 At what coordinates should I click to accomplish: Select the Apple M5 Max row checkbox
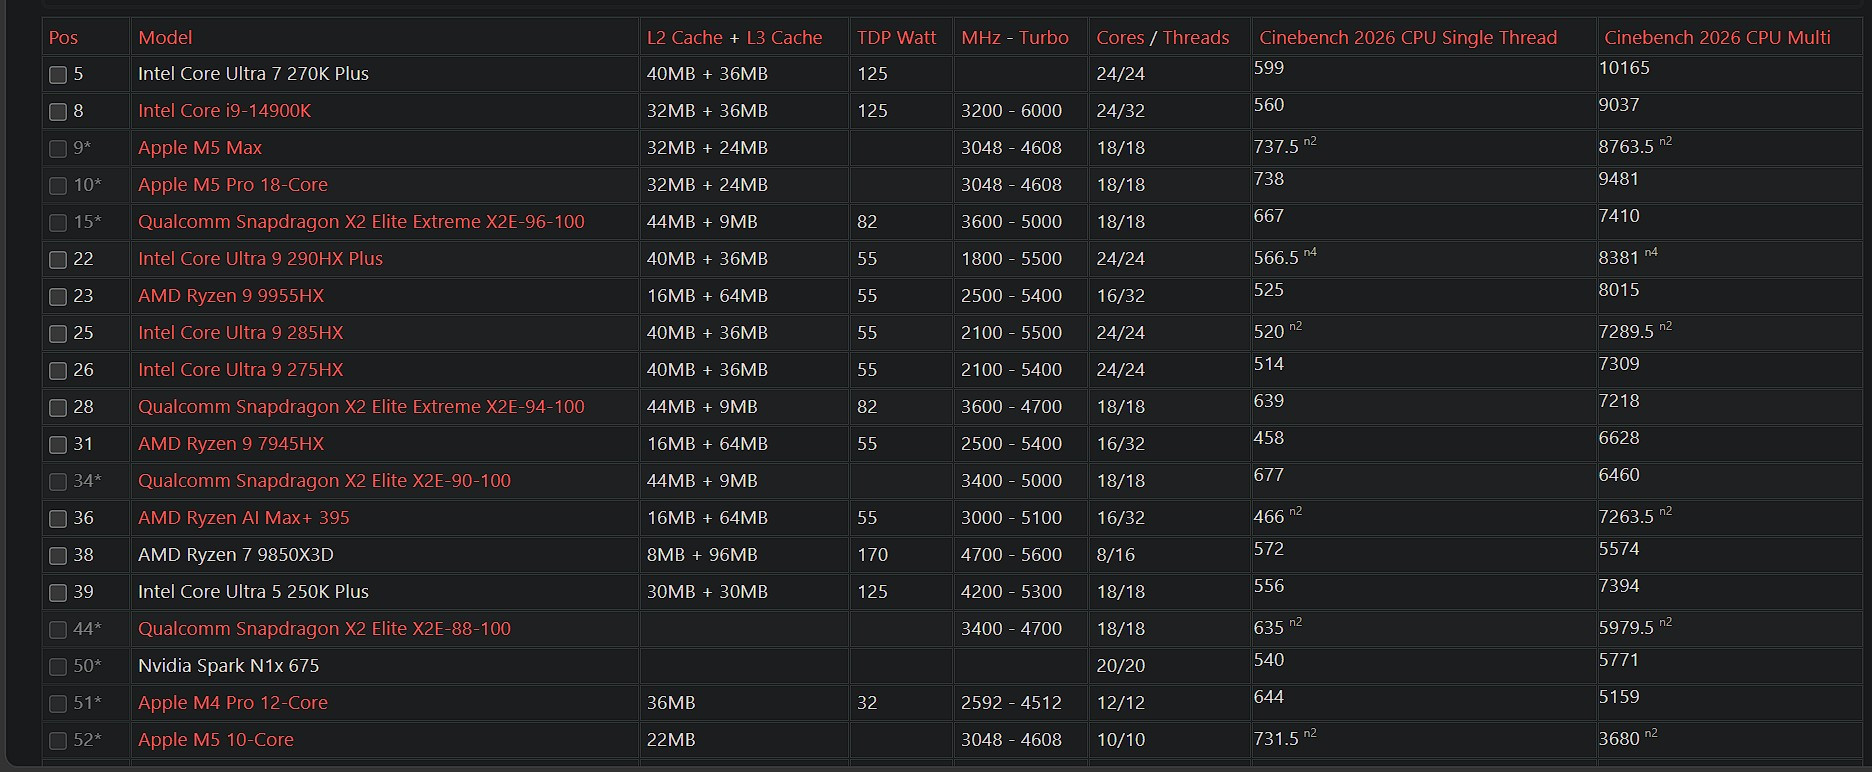pyautogui.click(x=58, y=149)
